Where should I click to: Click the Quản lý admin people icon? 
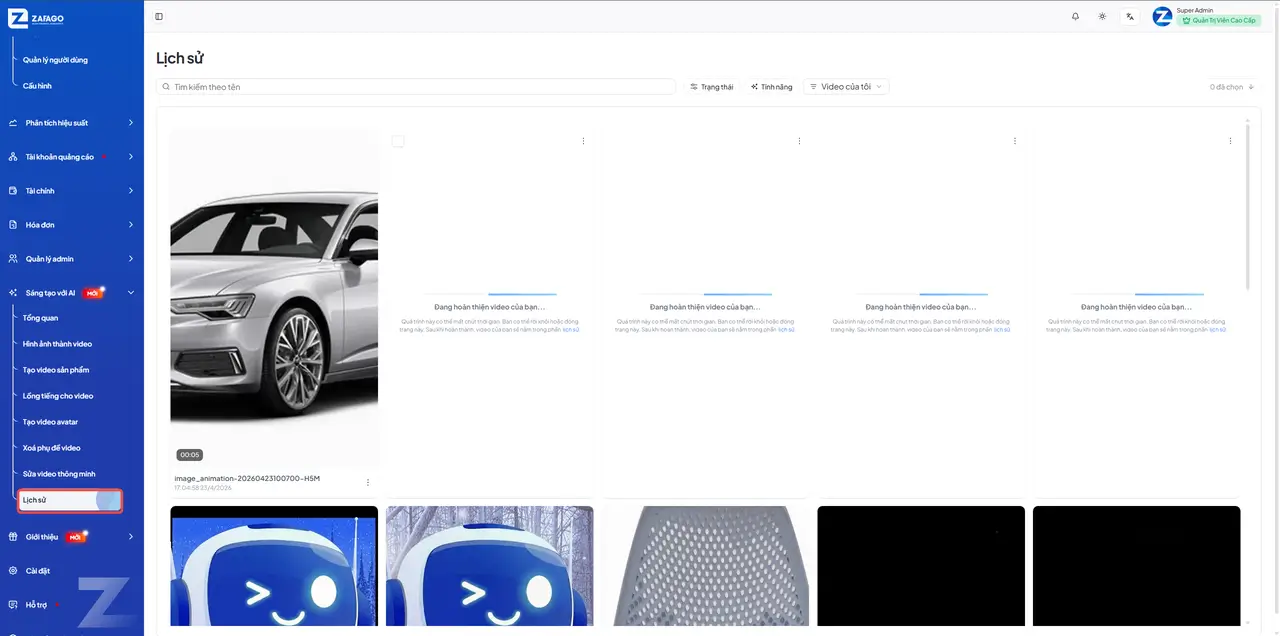tap(13, 259)
